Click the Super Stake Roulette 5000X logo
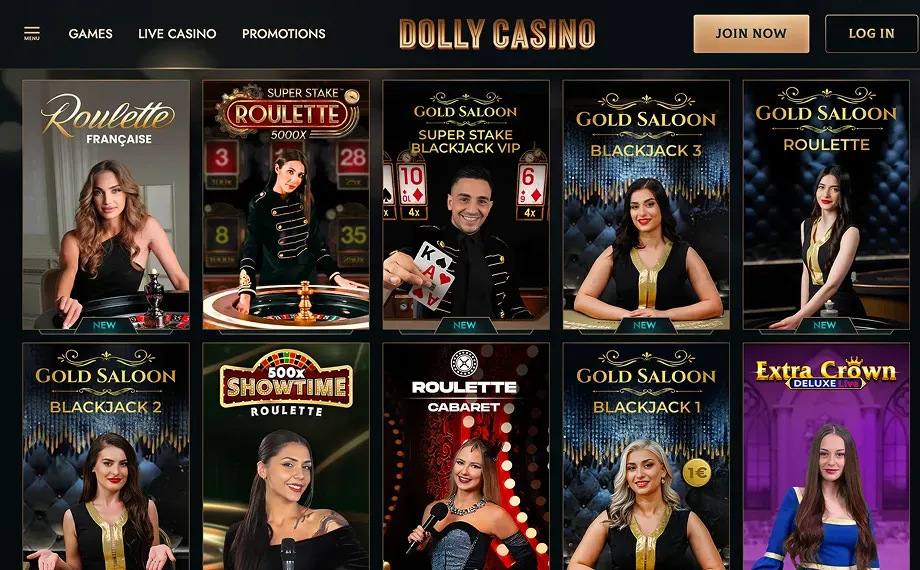Screen dimensions: 920x570 pyautogui.click(x=286, y=113)
